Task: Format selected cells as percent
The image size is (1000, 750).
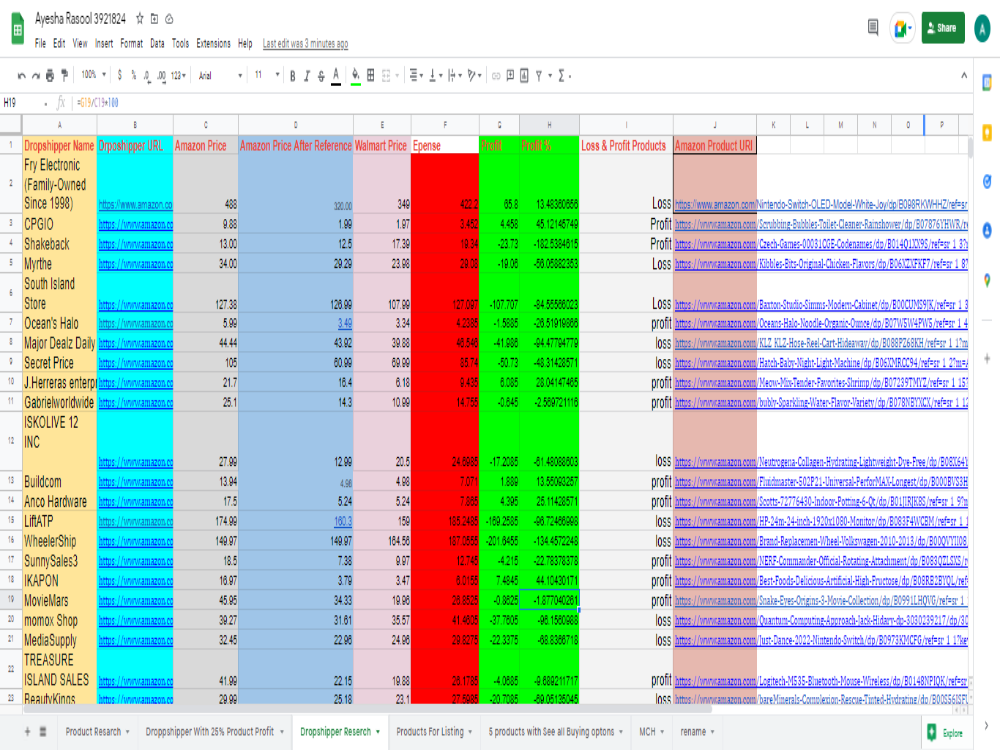Action: coord(133,75)
